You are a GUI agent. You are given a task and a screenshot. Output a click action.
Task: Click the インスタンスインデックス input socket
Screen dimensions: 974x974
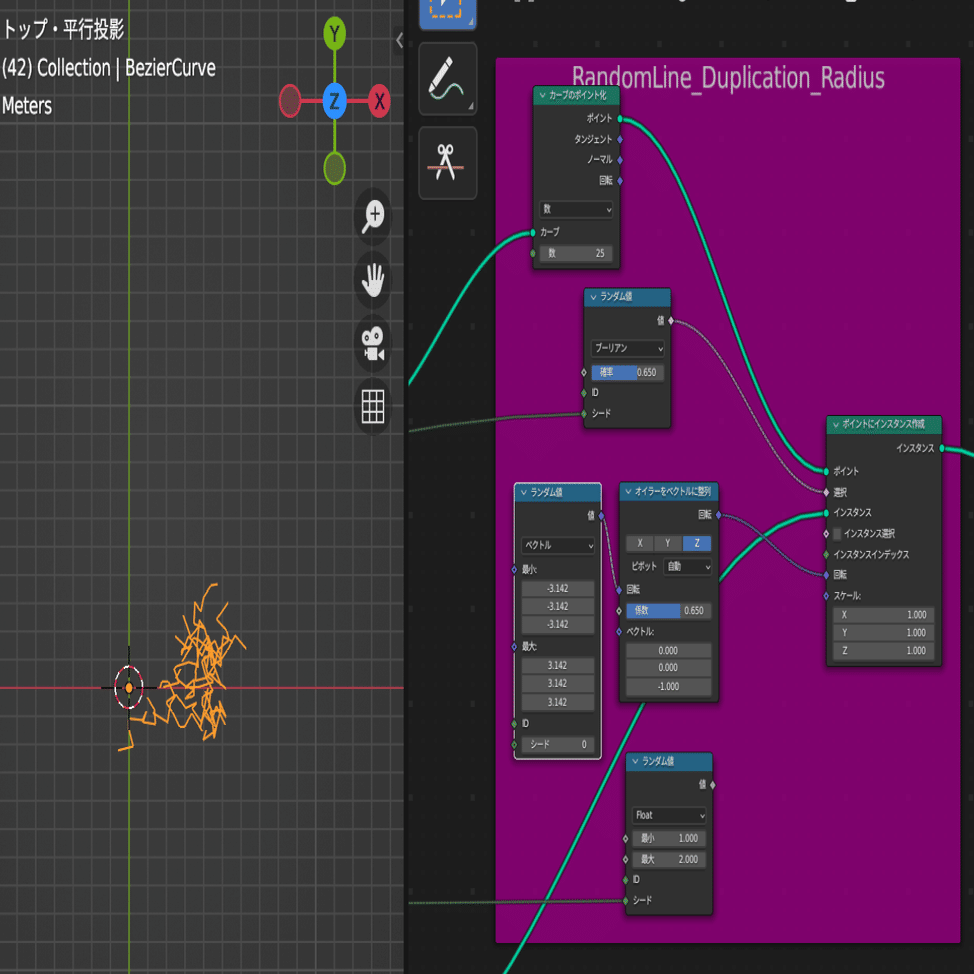tap(826, 555)
